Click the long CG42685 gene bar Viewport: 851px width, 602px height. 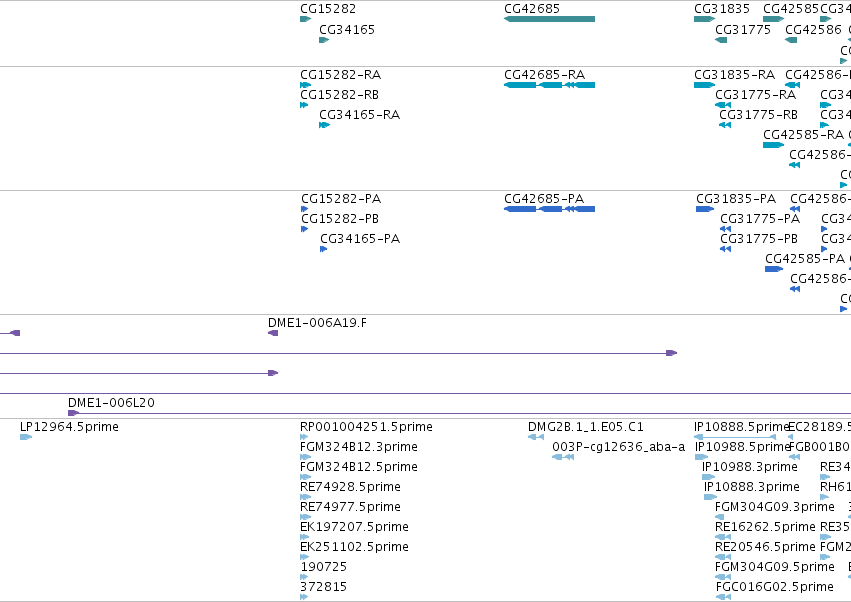(x=549, y=19)
